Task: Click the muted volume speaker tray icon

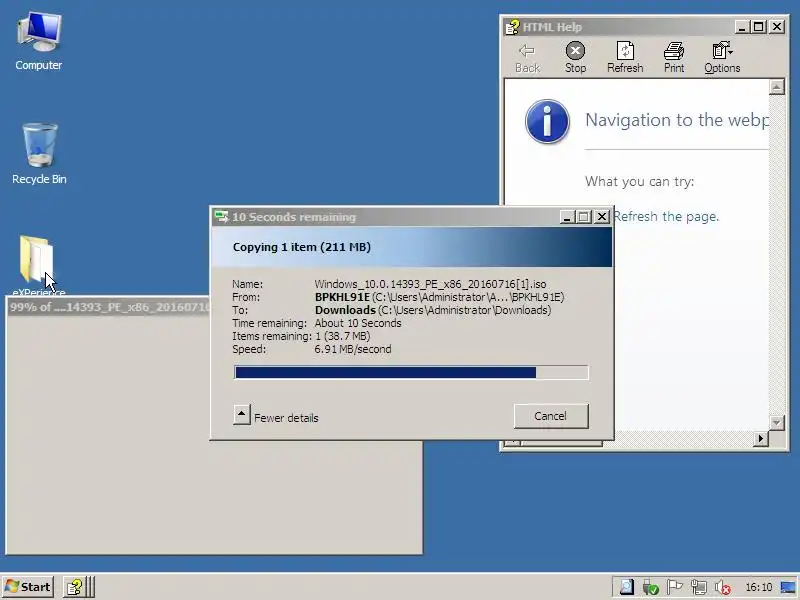Action: click(722, 587)
